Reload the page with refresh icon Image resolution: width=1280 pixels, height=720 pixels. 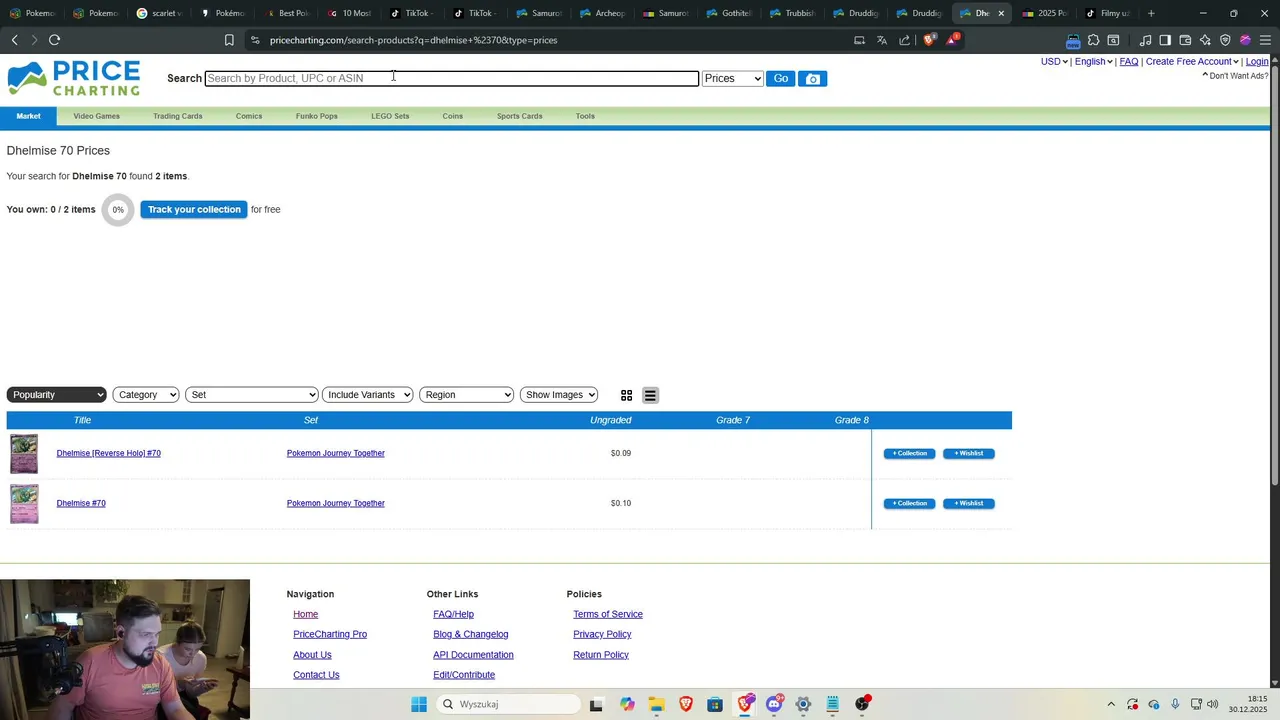tap(55, 40)
